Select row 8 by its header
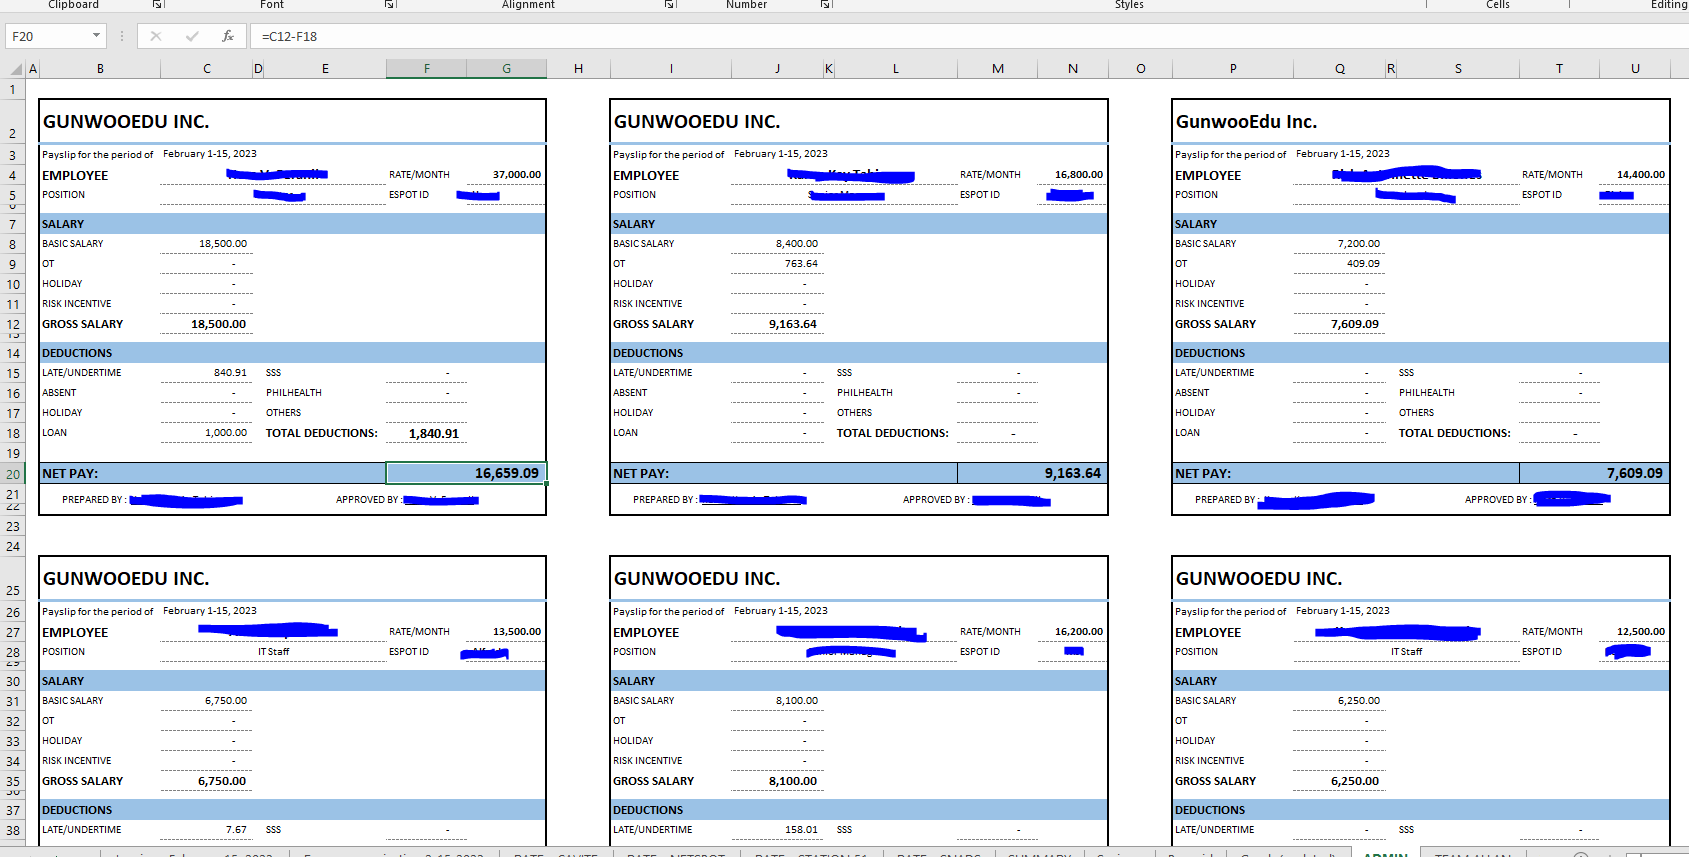 tap(13, 244)
